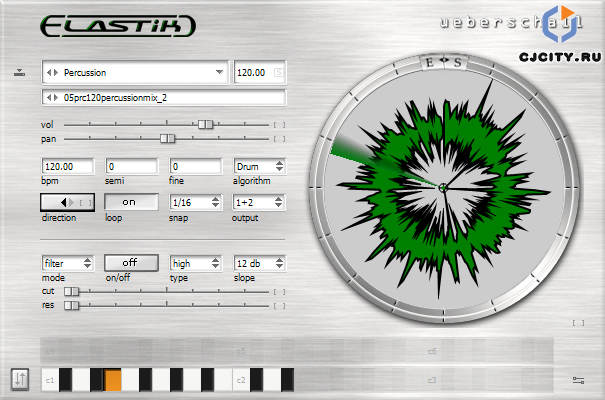The width and height of the screenshot is (605, 400).
Task: Click the vol slider handle
Action: pos(205,124)
